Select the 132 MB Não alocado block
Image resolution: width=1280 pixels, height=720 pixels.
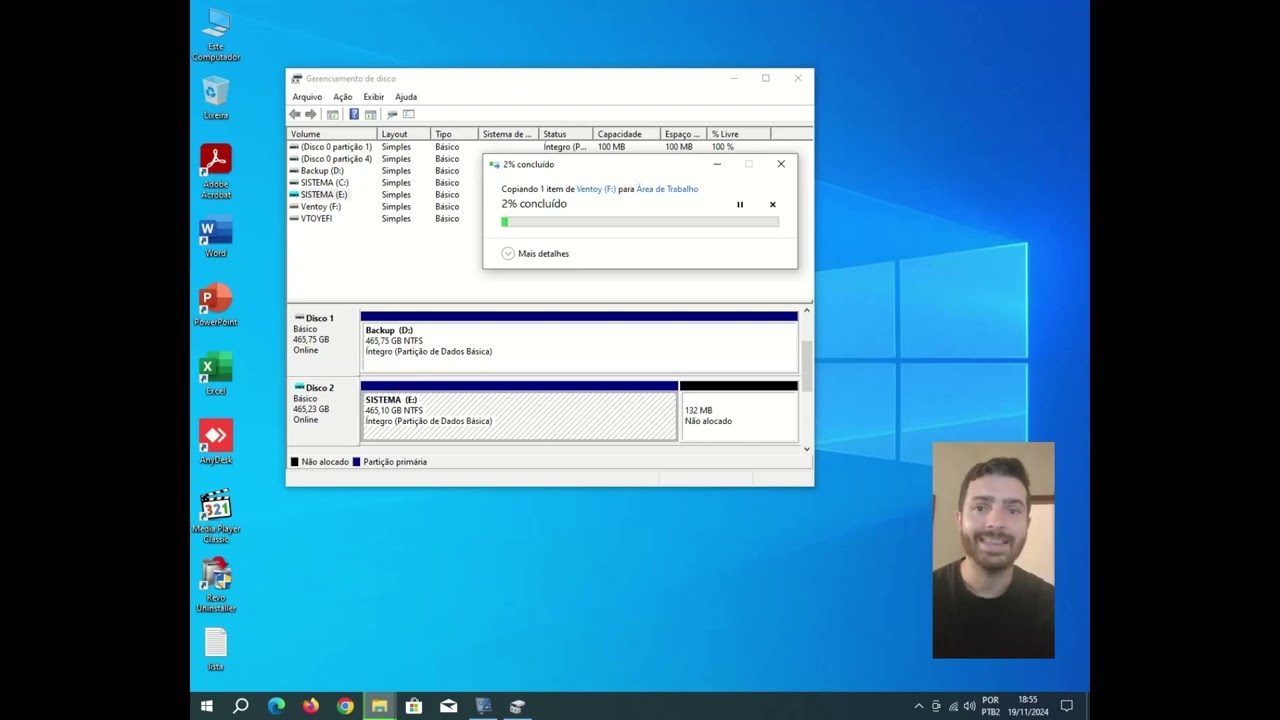tap(739, 411)
